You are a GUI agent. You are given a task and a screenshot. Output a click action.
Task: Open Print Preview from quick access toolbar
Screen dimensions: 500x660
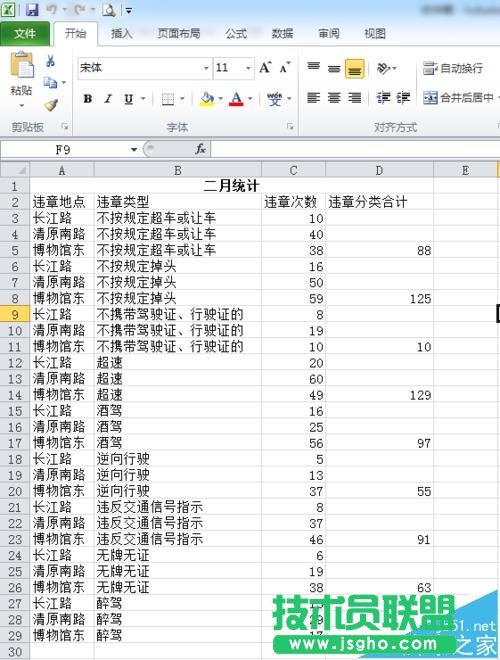(109, 9)
